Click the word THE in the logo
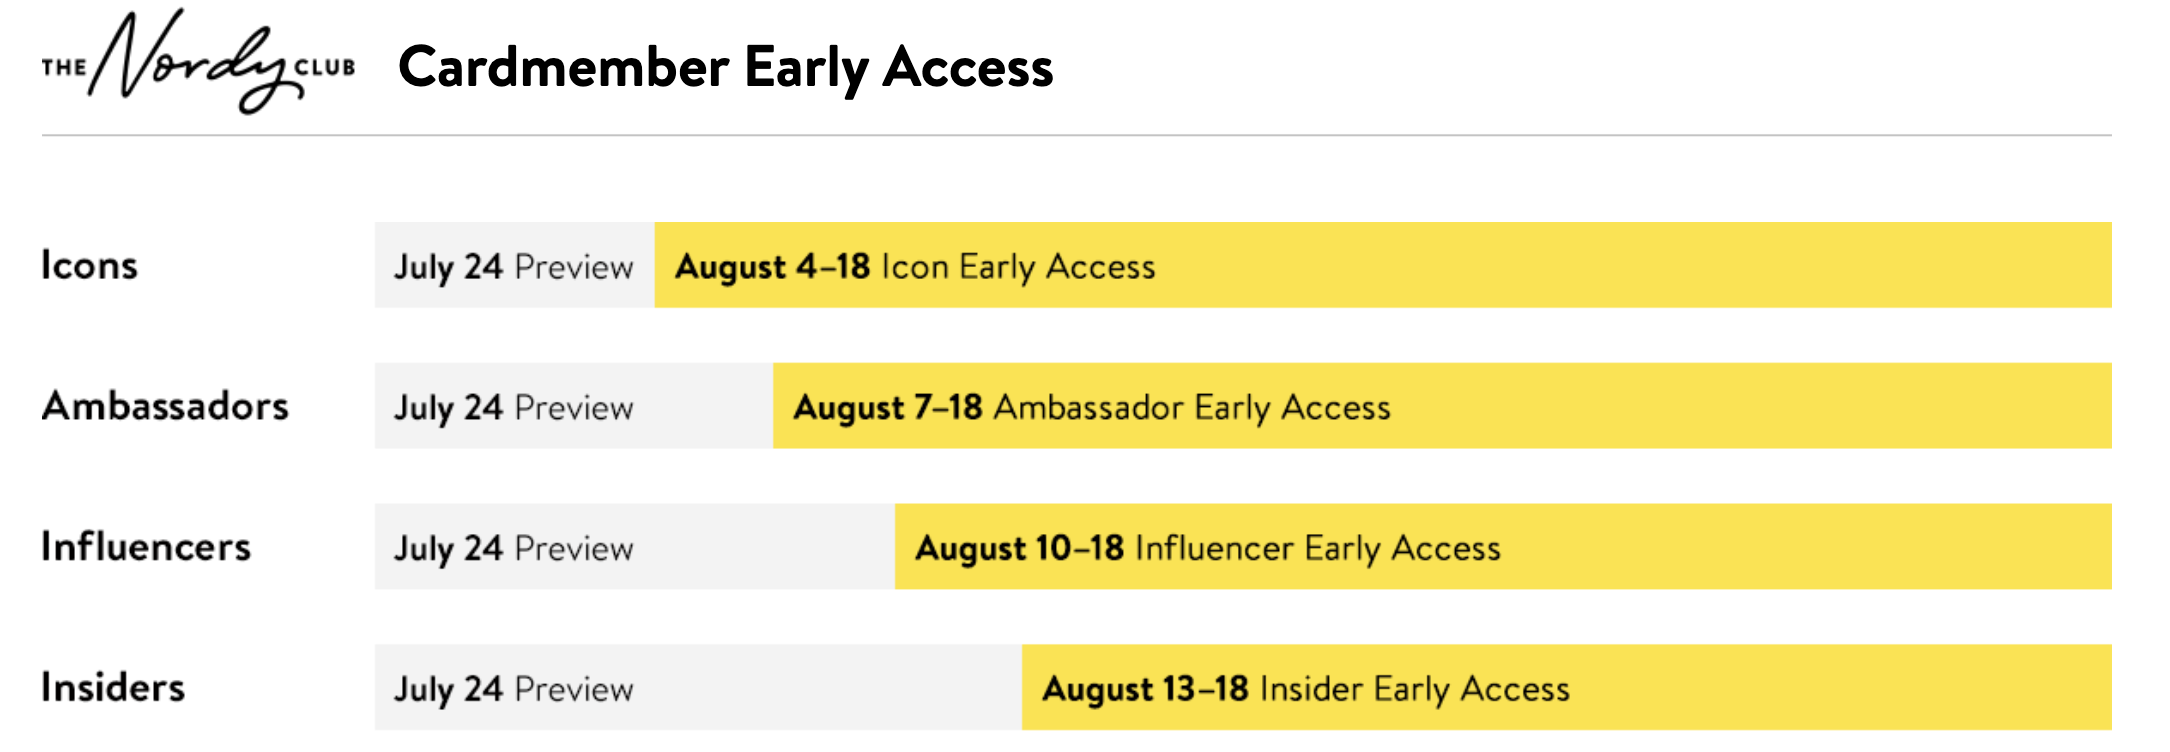This screenshot has width=2170, height=752. (x=64, y=68)
